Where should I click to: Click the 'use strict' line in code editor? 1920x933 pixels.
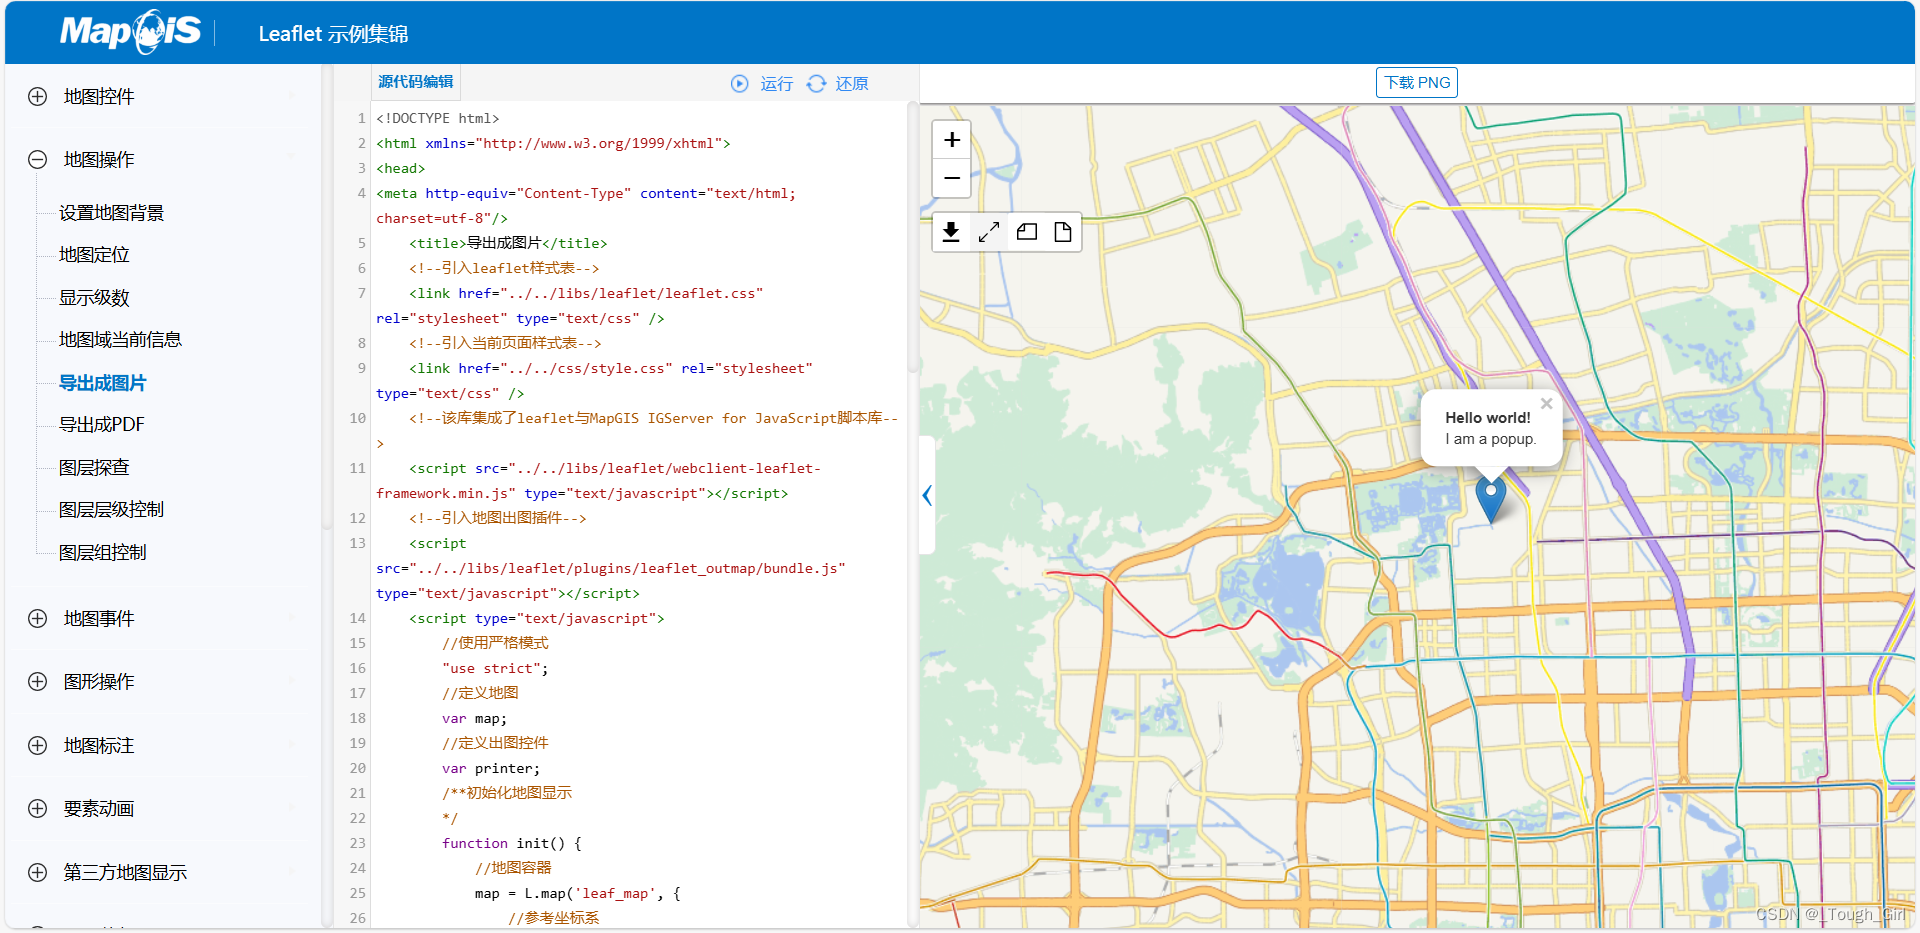coord(494,668)
